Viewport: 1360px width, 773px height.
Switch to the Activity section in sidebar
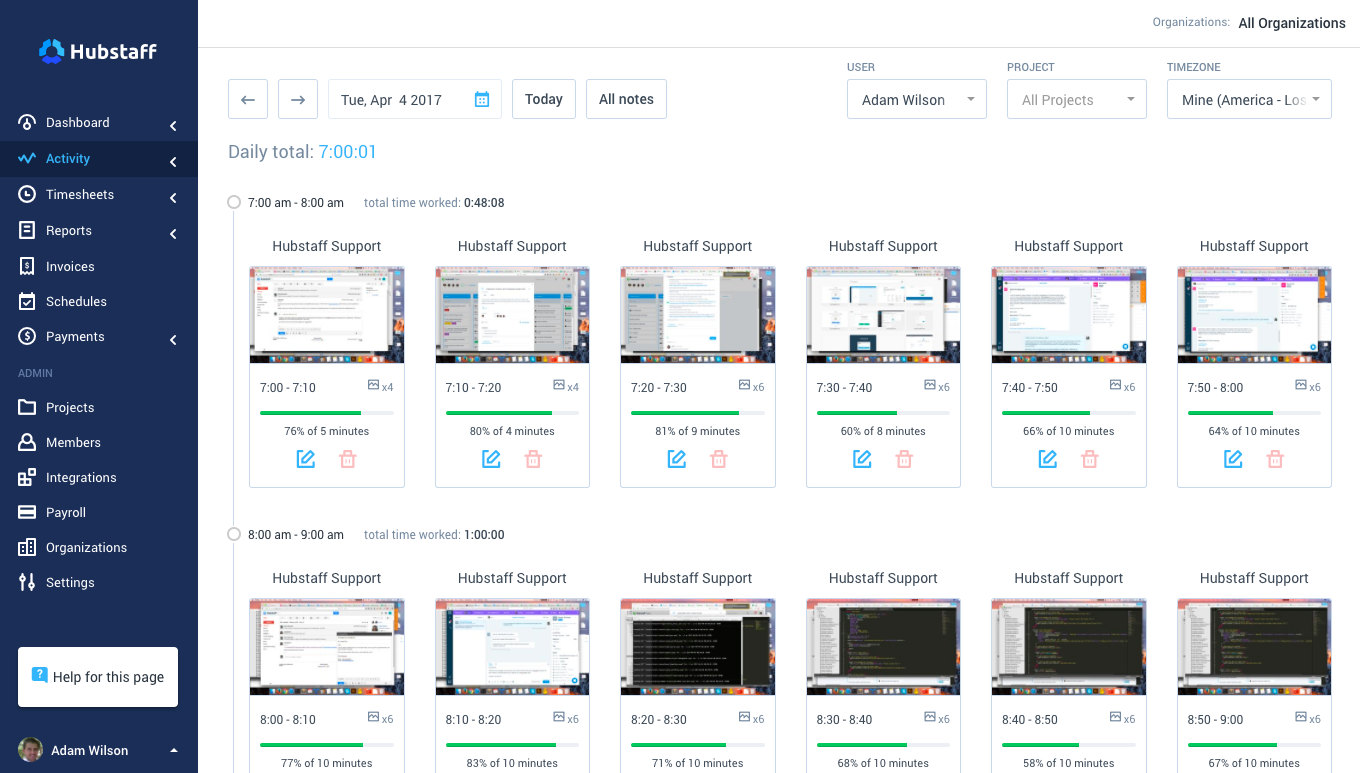(x=67, y=158)
